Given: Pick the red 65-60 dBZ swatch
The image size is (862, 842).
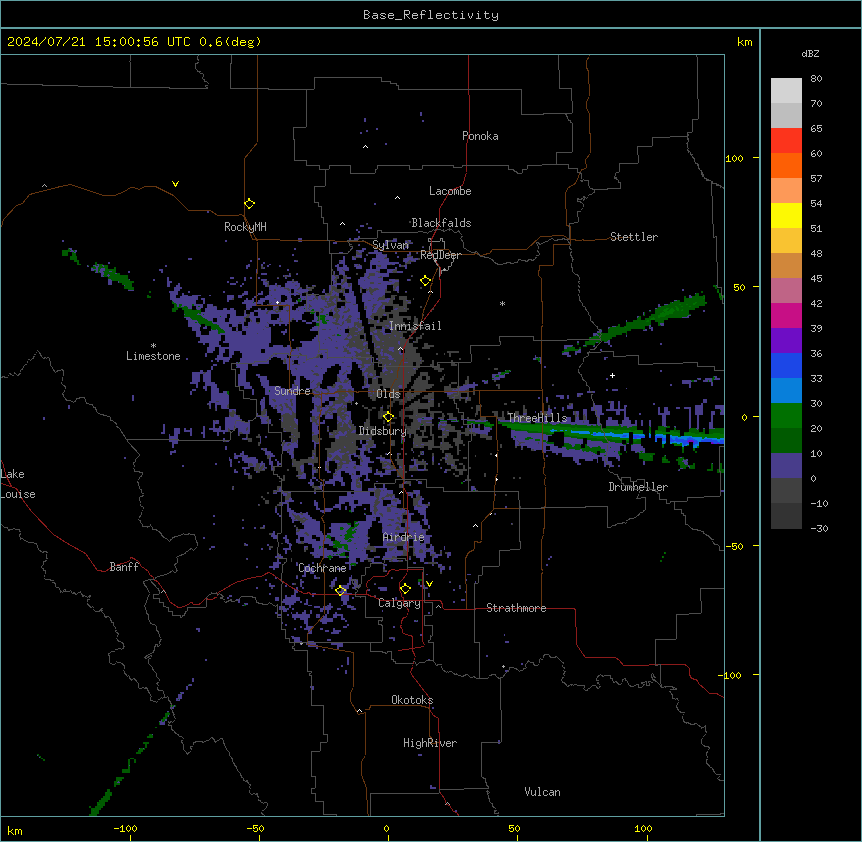Looking at the screenshot, I should [786, 141].
